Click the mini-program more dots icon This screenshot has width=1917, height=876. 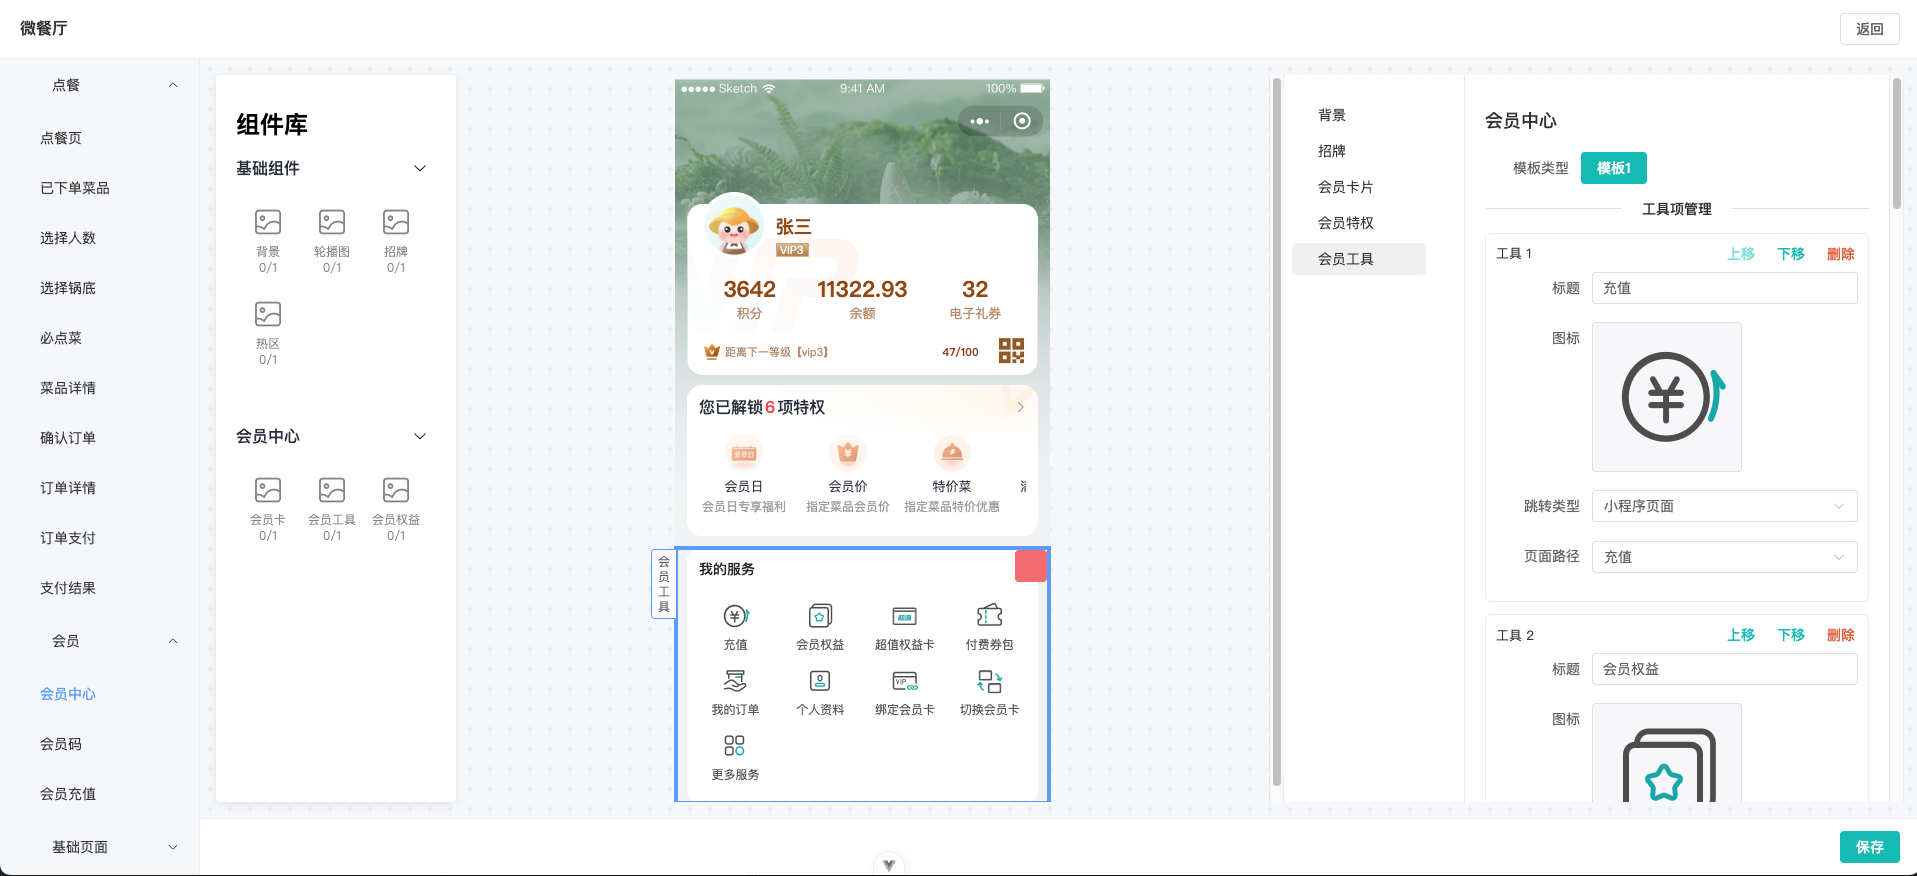[x=980, y=121]
